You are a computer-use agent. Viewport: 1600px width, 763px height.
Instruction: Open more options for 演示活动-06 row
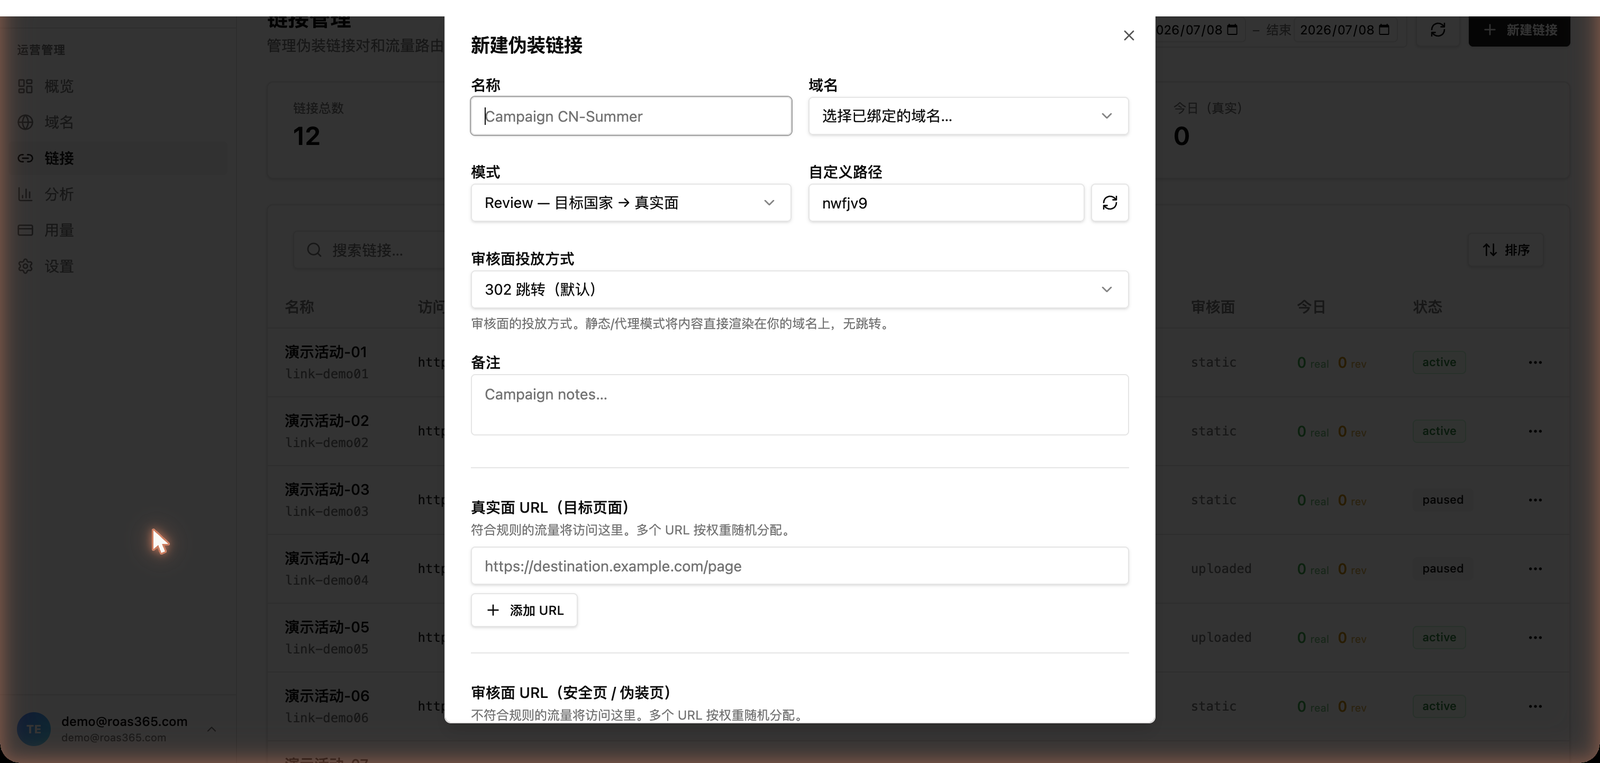coord(1535,706)
